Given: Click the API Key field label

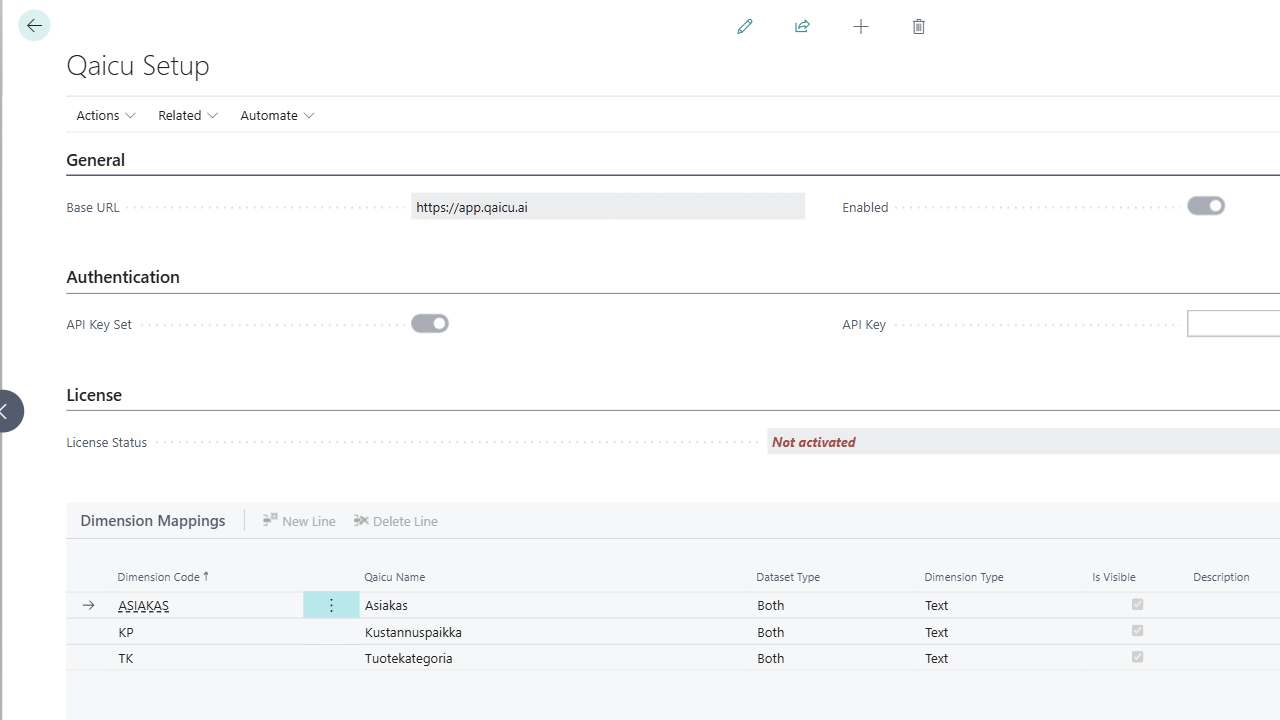Looking at the screenshot, I should point(864,324).
